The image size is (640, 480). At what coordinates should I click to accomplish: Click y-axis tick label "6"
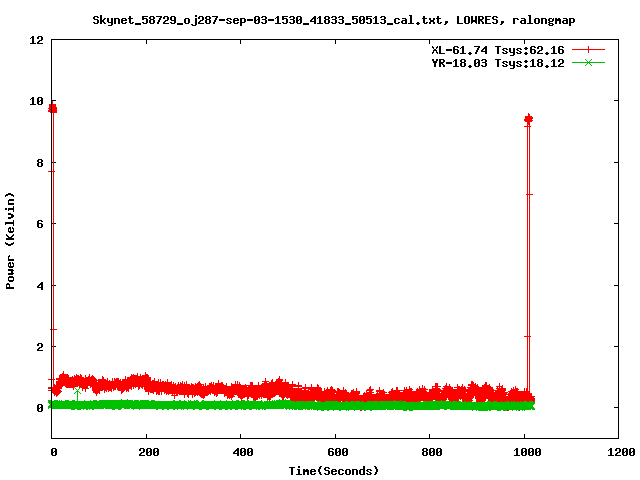[40, 224]
